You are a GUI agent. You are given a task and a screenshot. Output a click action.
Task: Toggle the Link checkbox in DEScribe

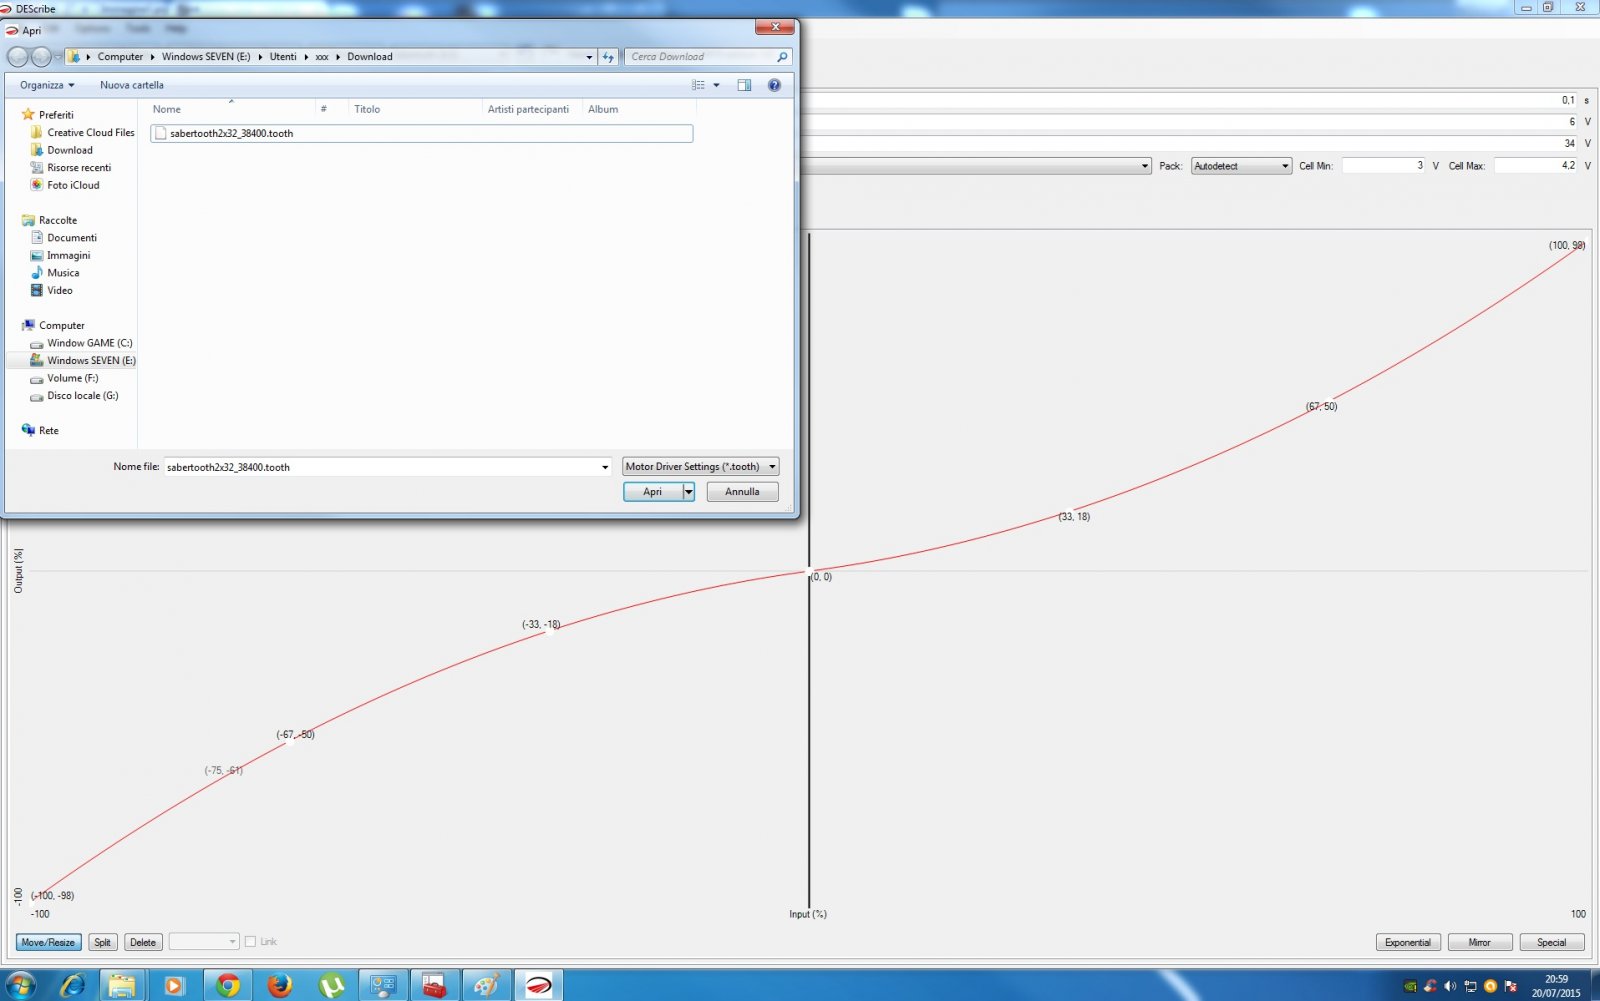coord(250,942)
